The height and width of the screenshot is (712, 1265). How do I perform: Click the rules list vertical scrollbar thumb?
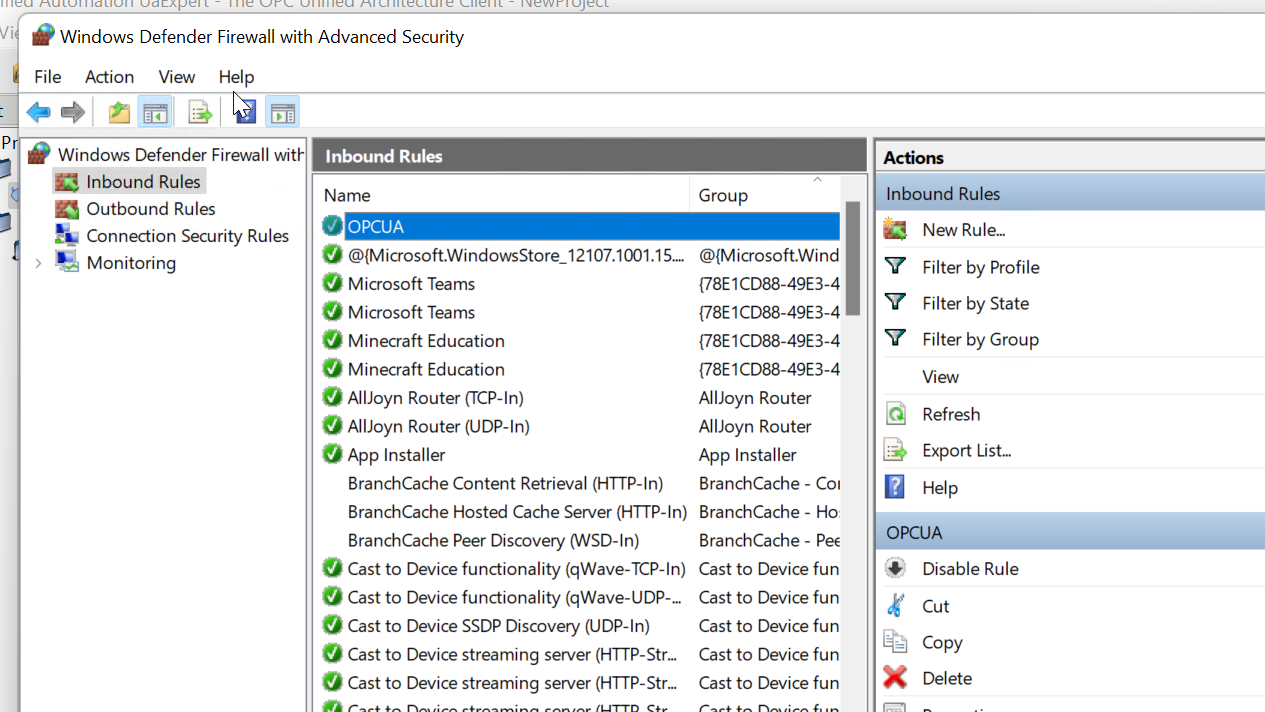pos(852,258)
